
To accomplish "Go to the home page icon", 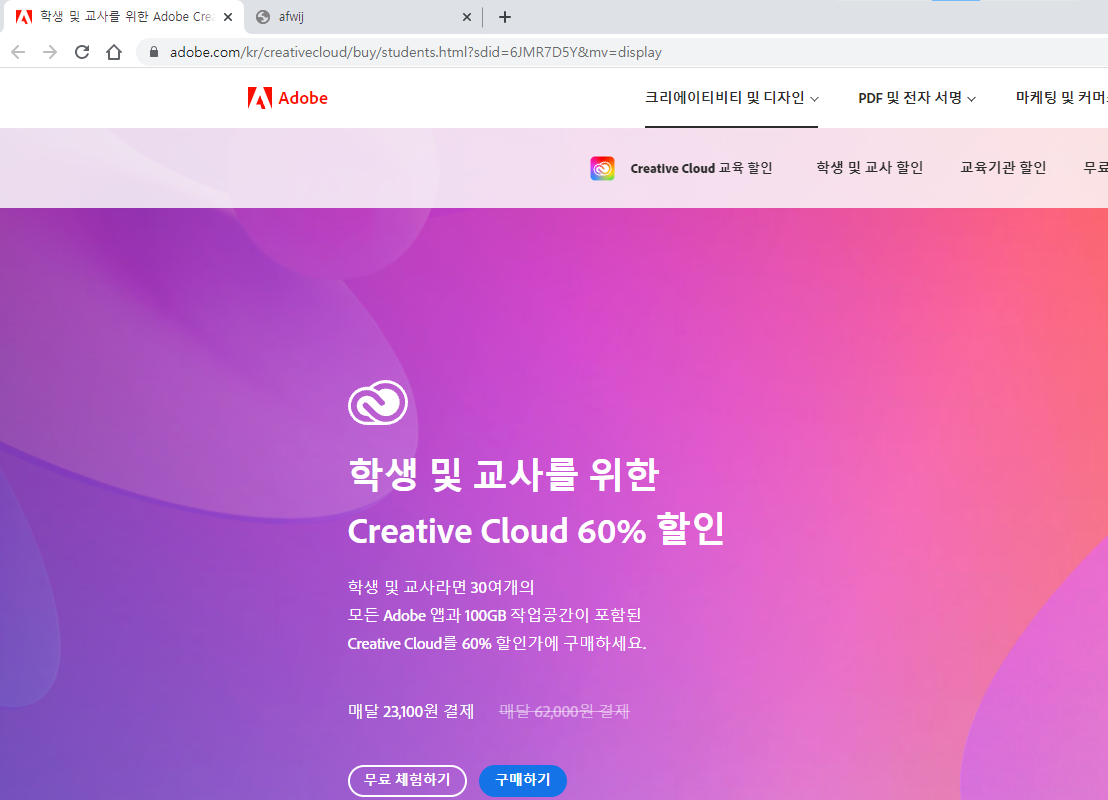I will (114, 52).
